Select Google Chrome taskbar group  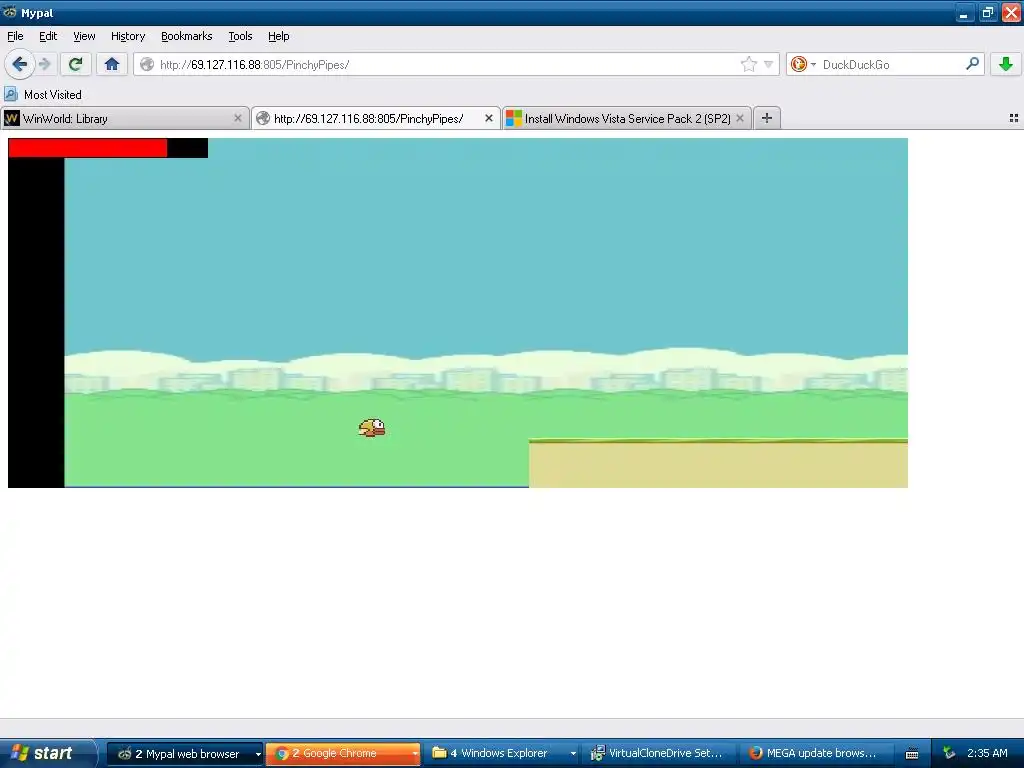tap(343, 754)
